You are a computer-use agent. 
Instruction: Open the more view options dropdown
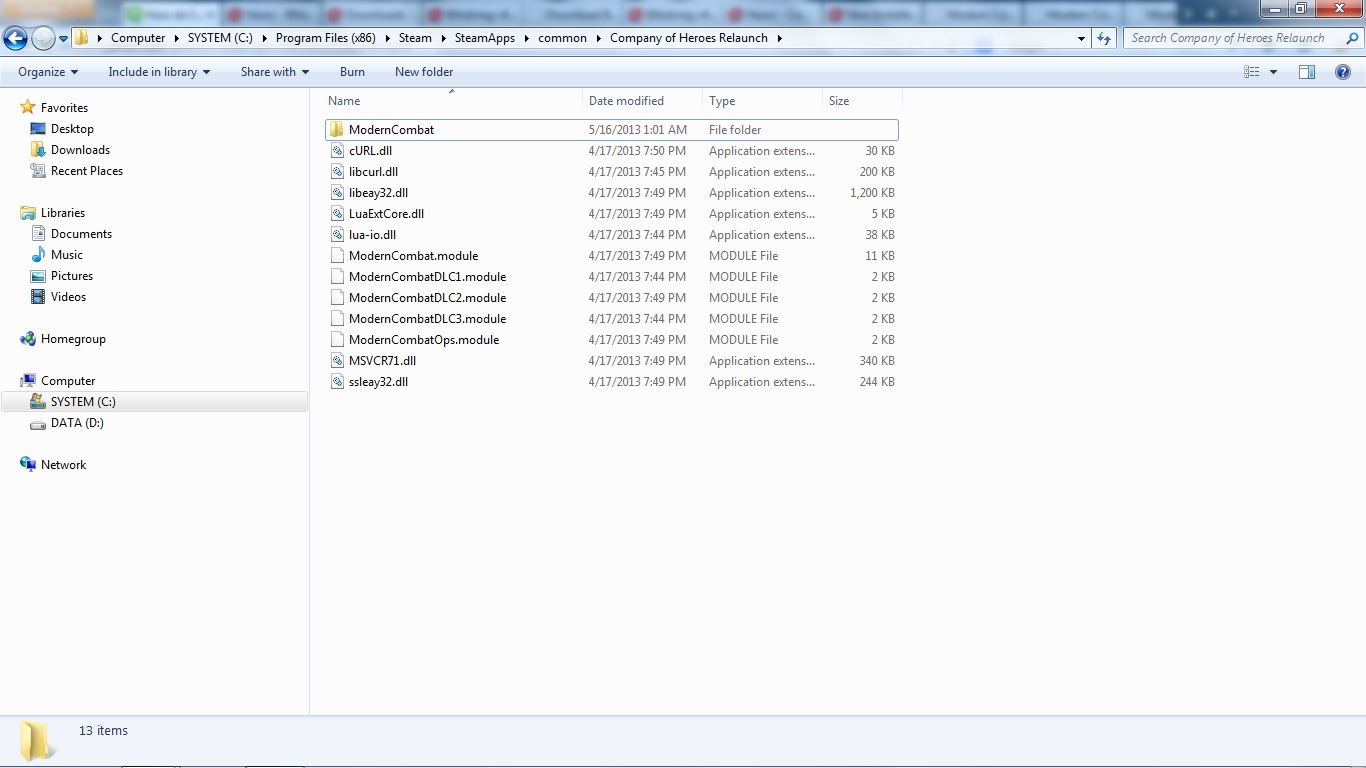pos(1273,72)
